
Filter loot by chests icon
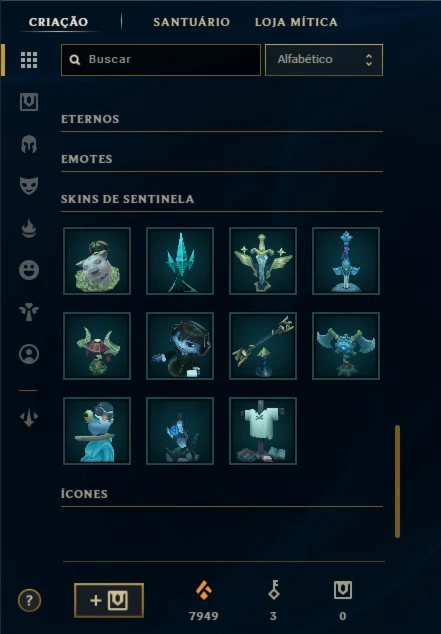click(x=29, y=102)
